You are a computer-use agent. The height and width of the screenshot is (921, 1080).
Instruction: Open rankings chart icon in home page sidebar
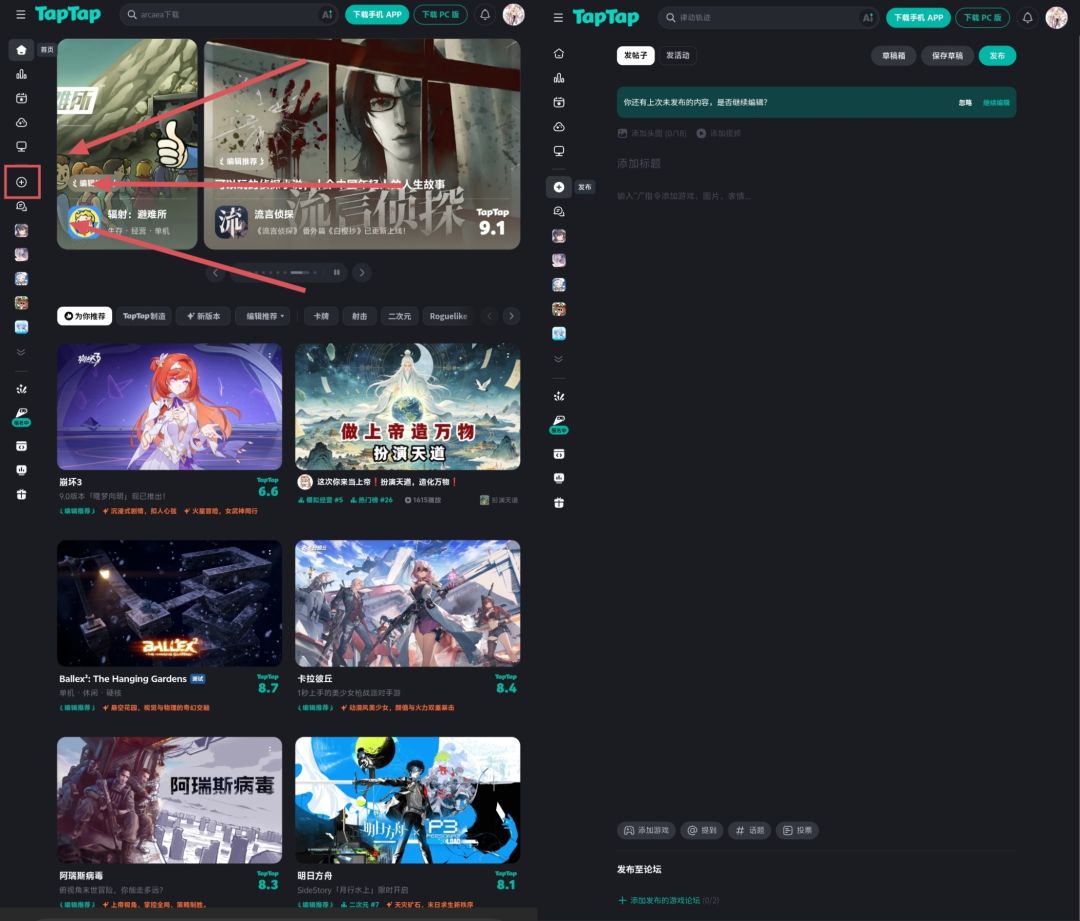(x=21, y=74)
